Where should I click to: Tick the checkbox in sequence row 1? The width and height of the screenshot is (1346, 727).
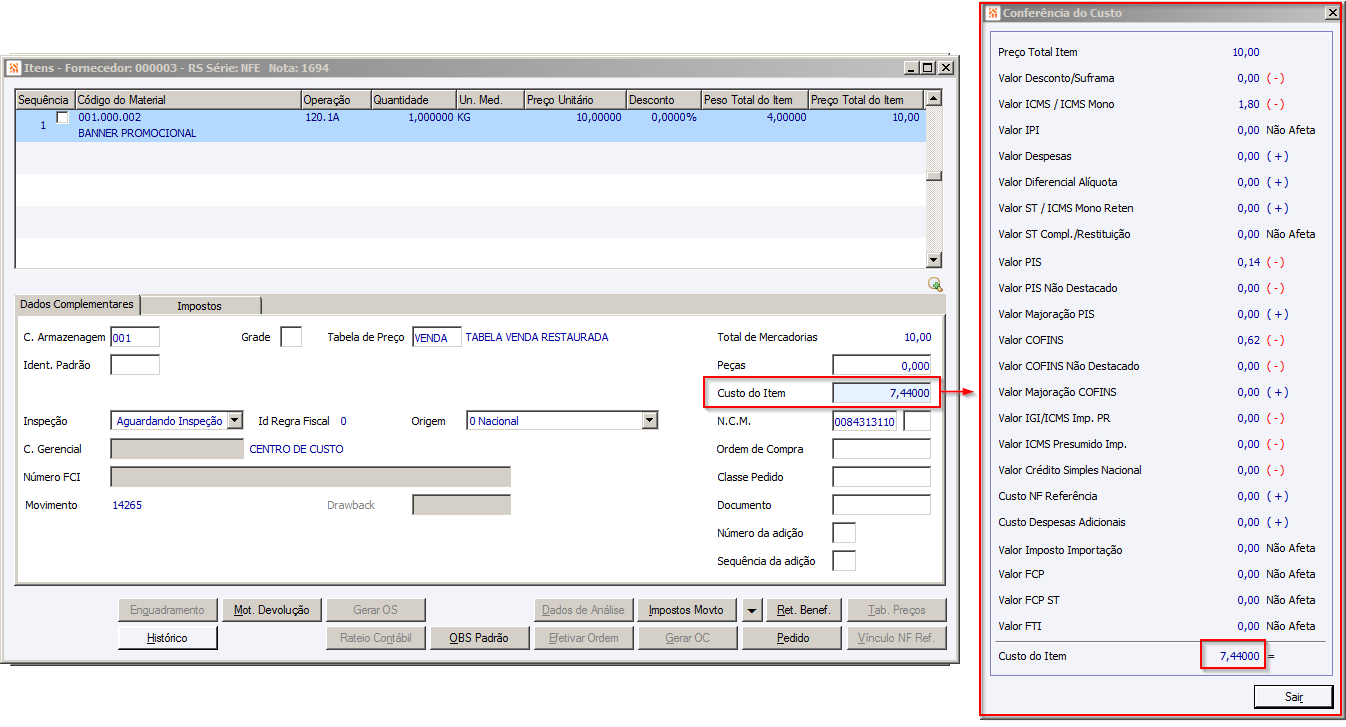pyautogui.click(x=63, y=118)
